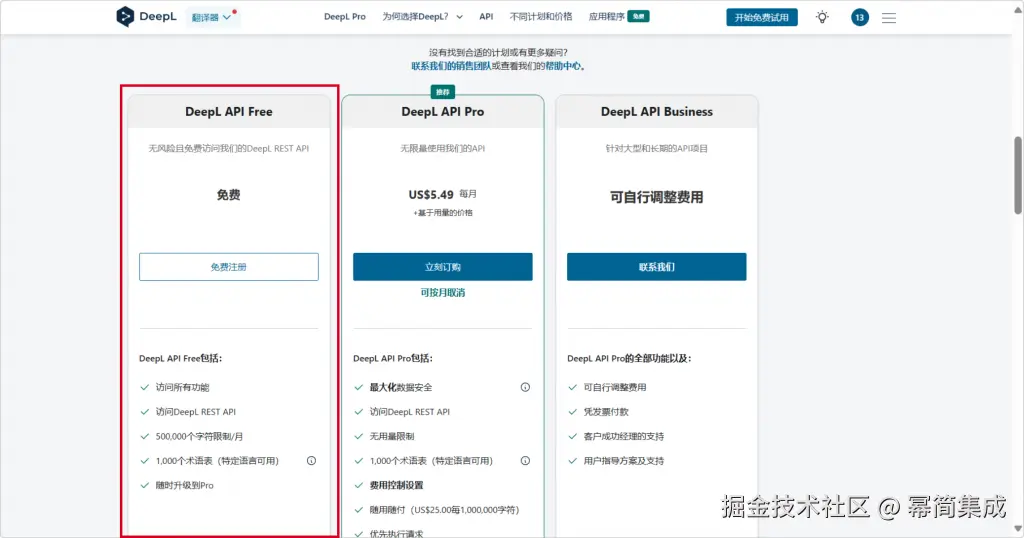Screen dimensions: 1024x538
Task: Click 费用控制设置 feature text
Action: (396, 485)
